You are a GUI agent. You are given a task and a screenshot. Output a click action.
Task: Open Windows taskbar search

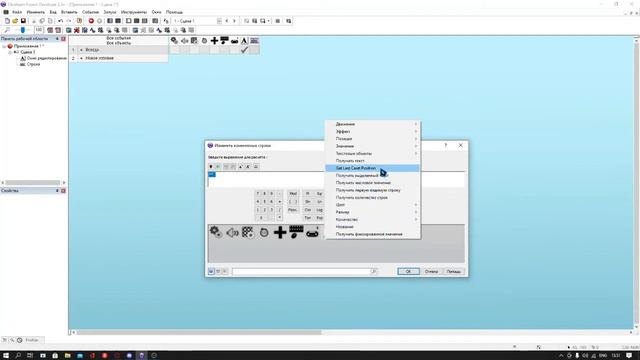[x=18, y=356]
